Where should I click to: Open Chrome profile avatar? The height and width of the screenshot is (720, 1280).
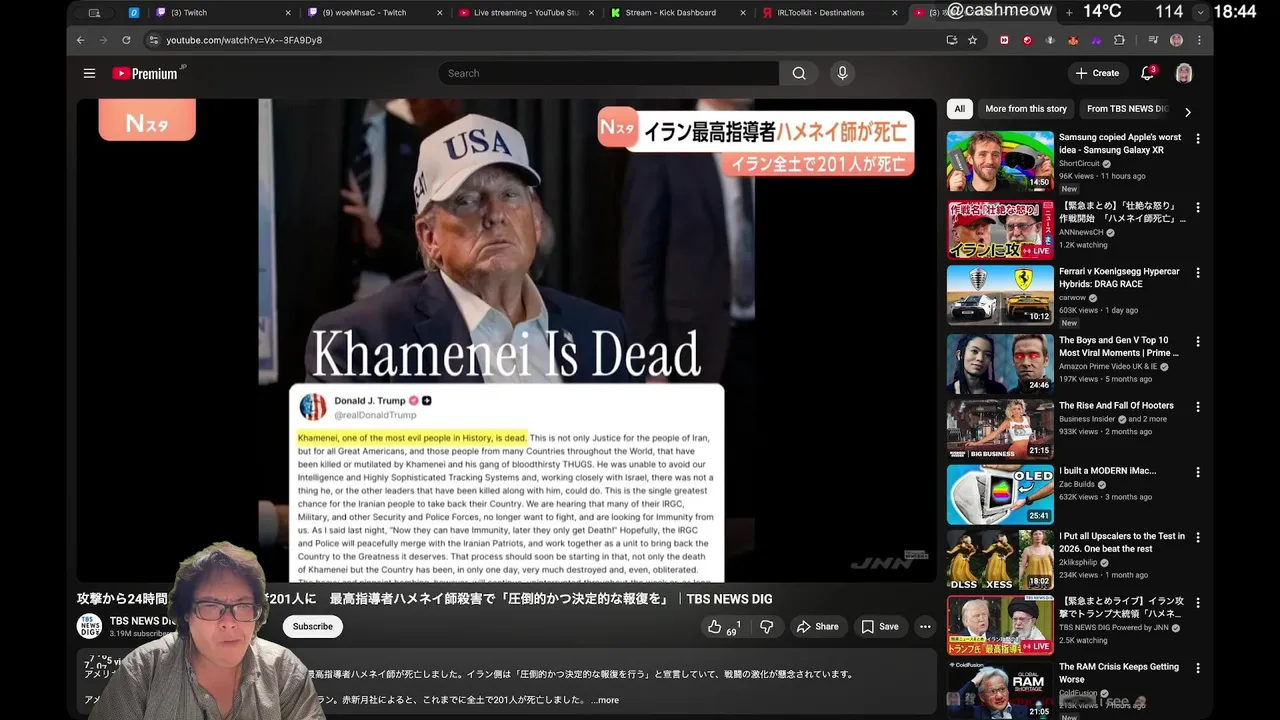(1177, 40)
